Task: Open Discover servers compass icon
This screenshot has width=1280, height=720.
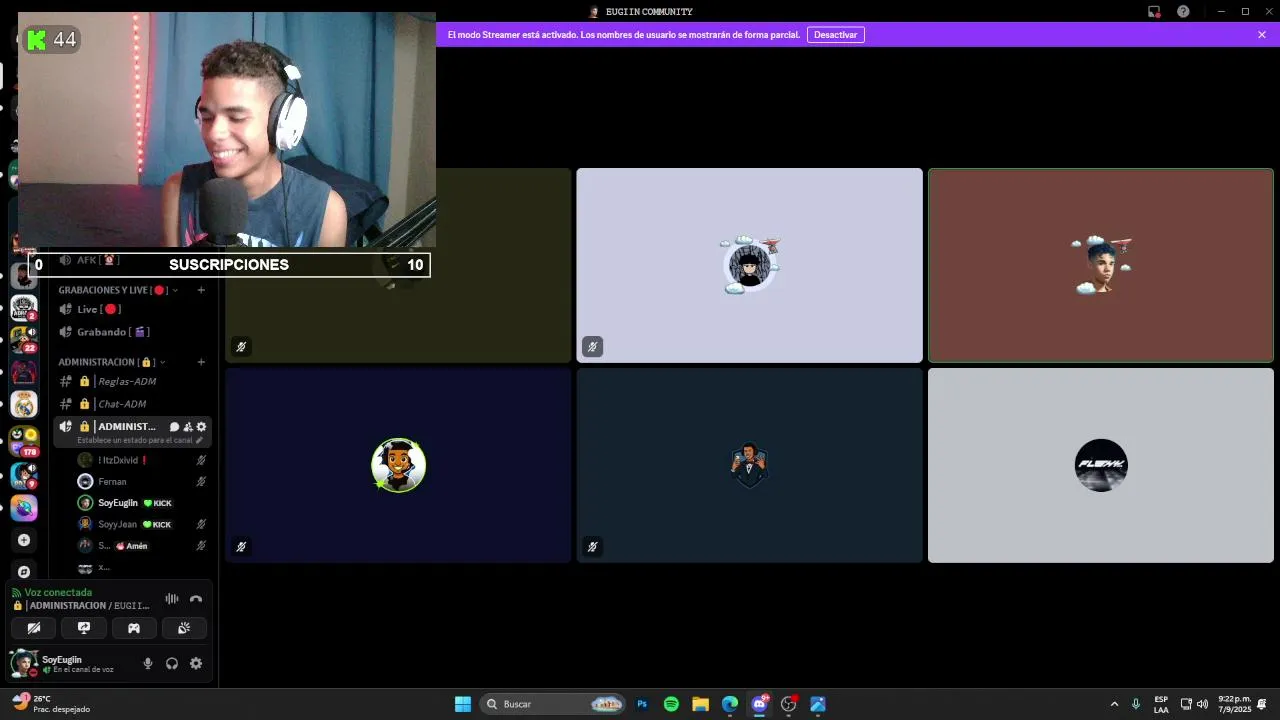Action: (x=24, y=572)
